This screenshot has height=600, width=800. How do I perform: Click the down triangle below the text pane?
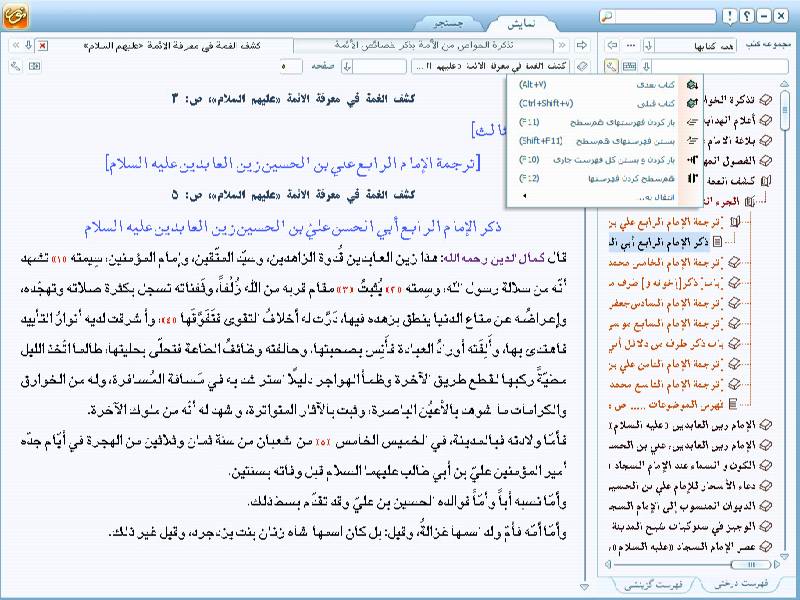click(585, 587)
